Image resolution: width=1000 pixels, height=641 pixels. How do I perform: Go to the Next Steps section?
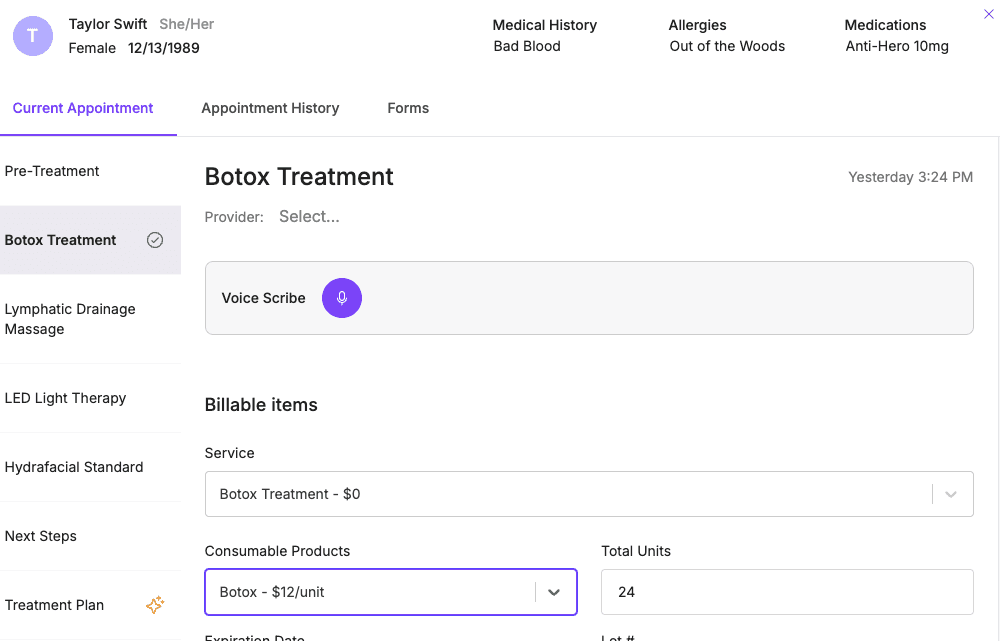[x=41, y=536]
